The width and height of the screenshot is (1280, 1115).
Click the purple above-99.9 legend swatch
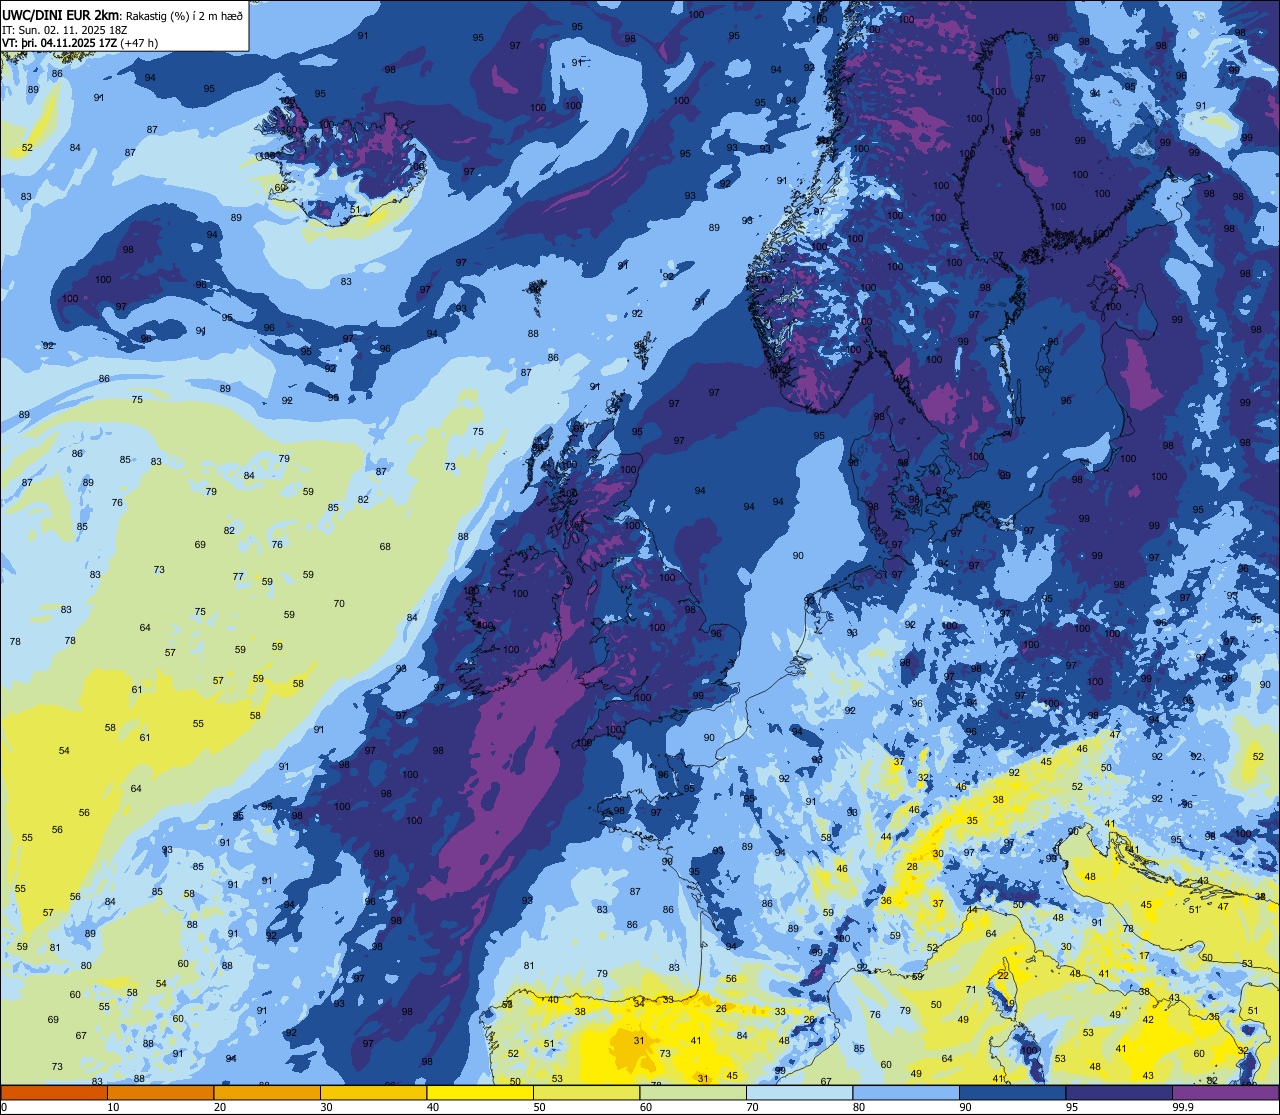click(x=1225, y=1092)
